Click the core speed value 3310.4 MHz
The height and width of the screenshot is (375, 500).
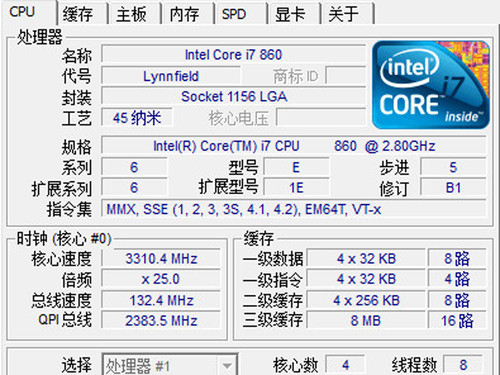[161, 259]
